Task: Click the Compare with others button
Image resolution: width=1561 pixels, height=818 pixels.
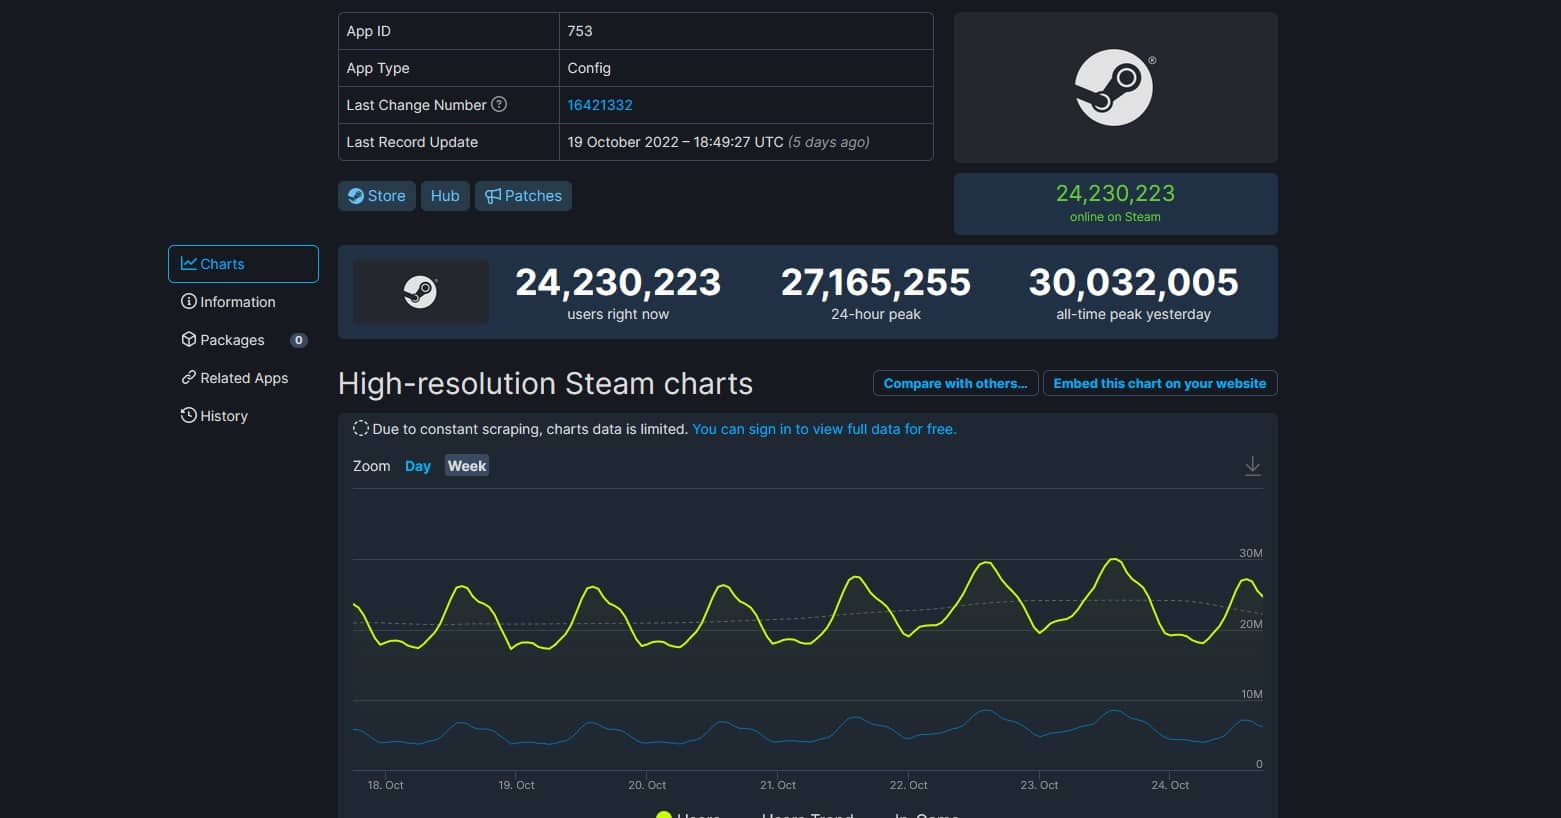Action: click(955, 384)
